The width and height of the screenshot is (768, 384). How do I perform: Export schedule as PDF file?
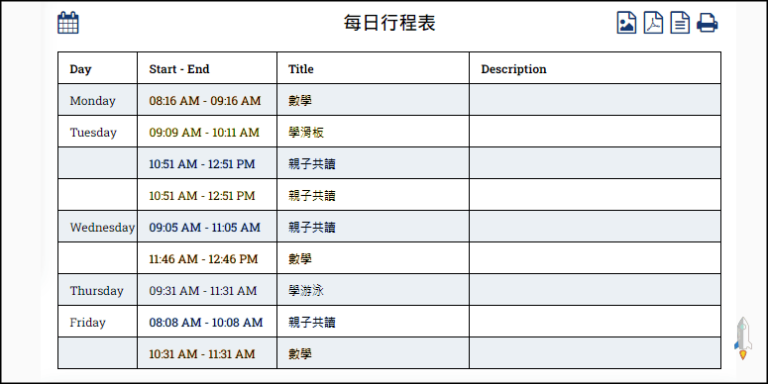(x=653, y=23)
